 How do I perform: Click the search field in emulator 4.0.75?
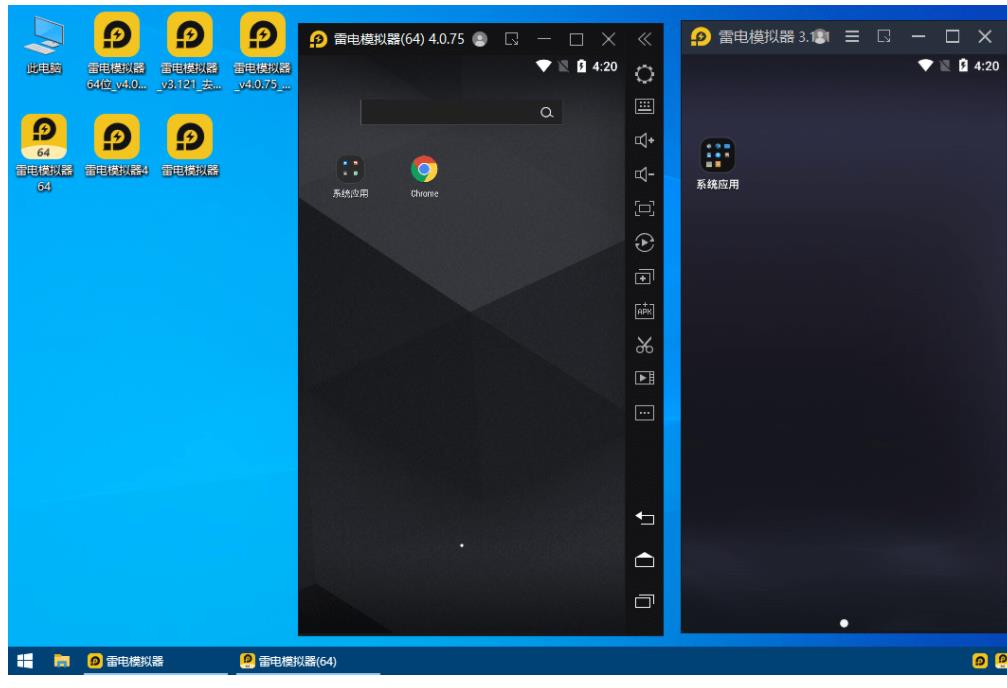tap(461, 112)
